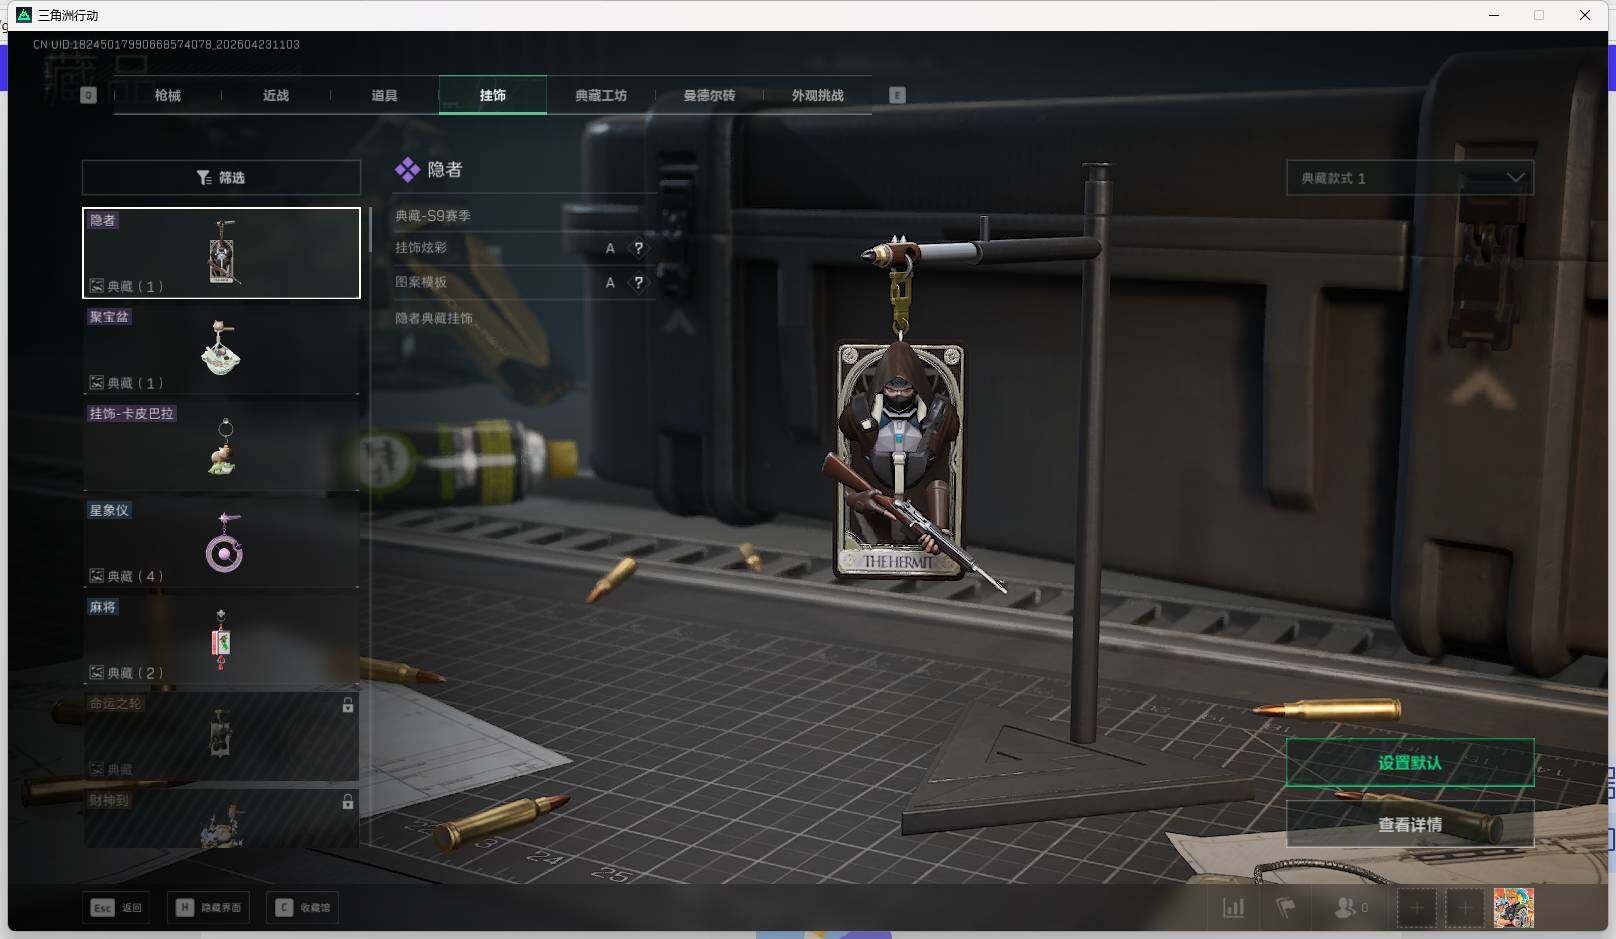
Task: Open the 曼德尔砖 tab
Action: tap(709, 95)
